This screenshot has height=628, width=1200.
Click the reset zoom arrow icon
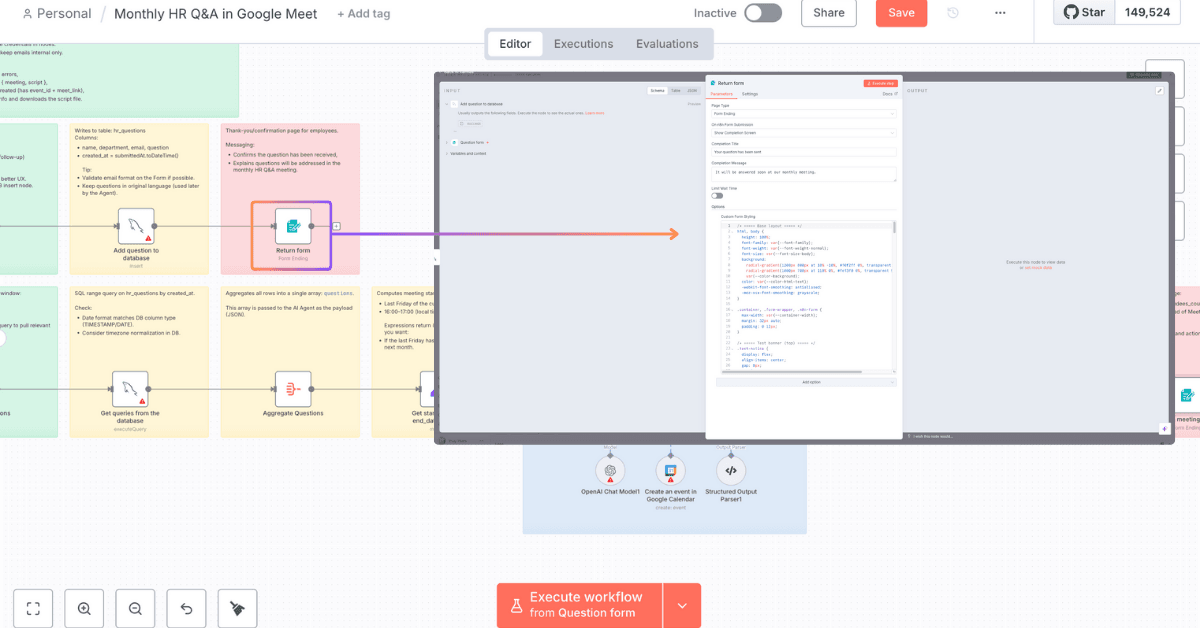tap(186, 608)
